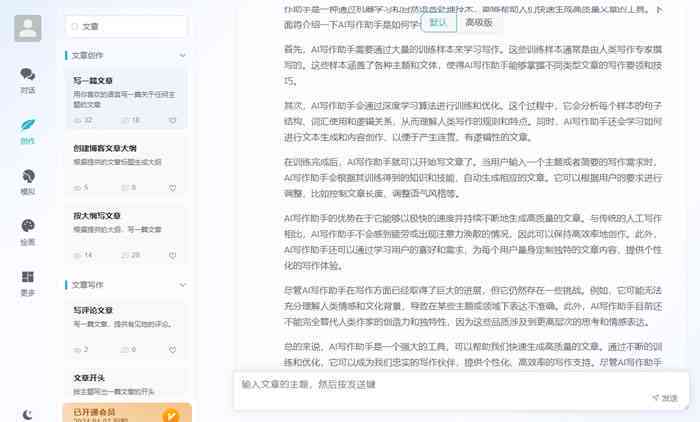Click the 发送 send button

coord(665,397)
